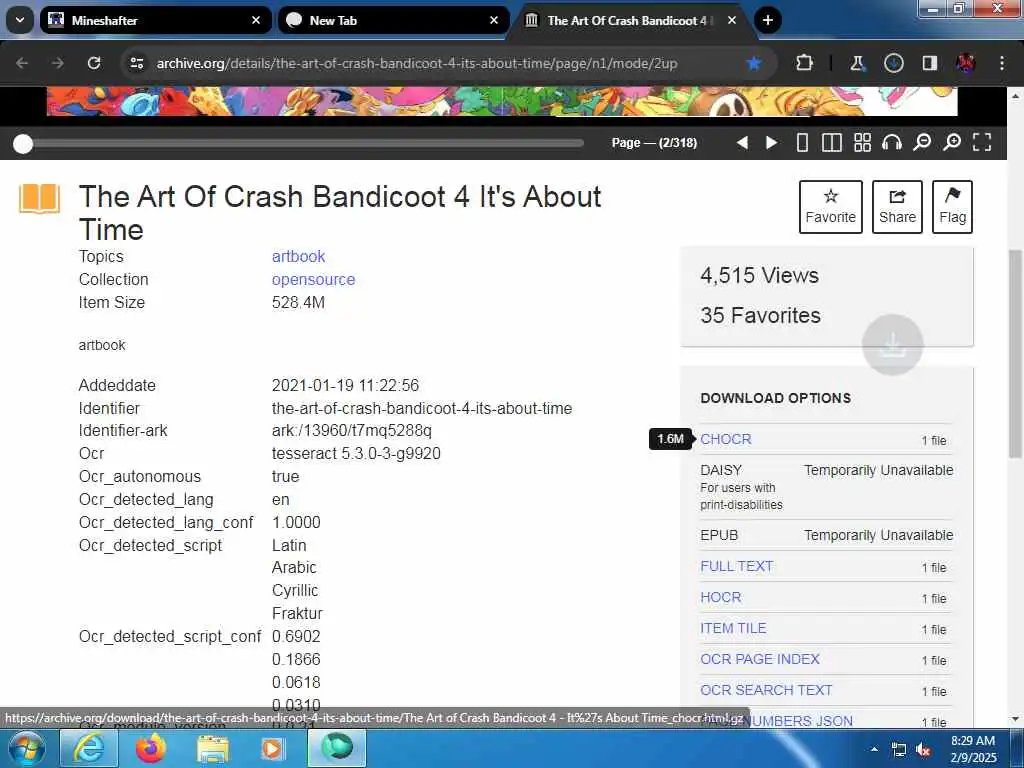
Task: Open the side panel icon
Action: tap(929, 63)
